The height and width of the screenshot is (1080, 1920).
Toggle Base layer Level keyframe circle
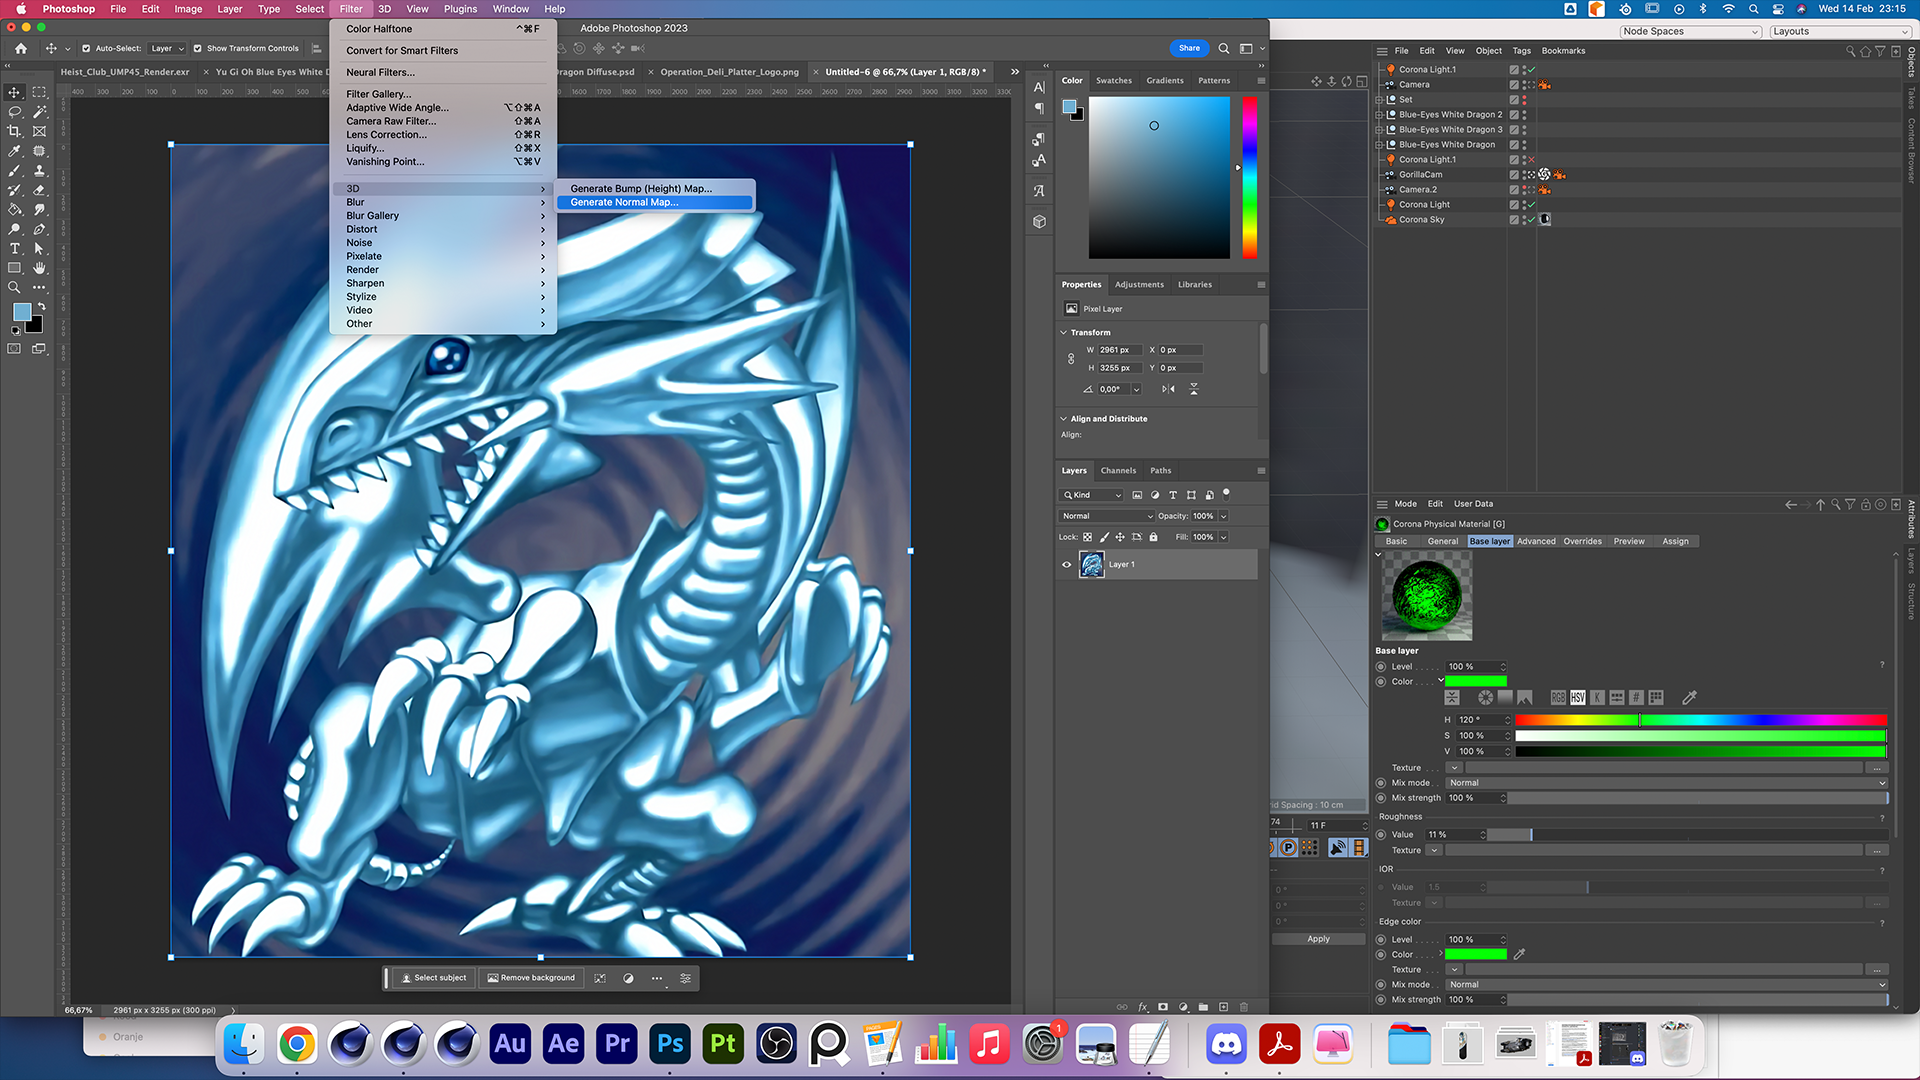(x=1381, y=667)
